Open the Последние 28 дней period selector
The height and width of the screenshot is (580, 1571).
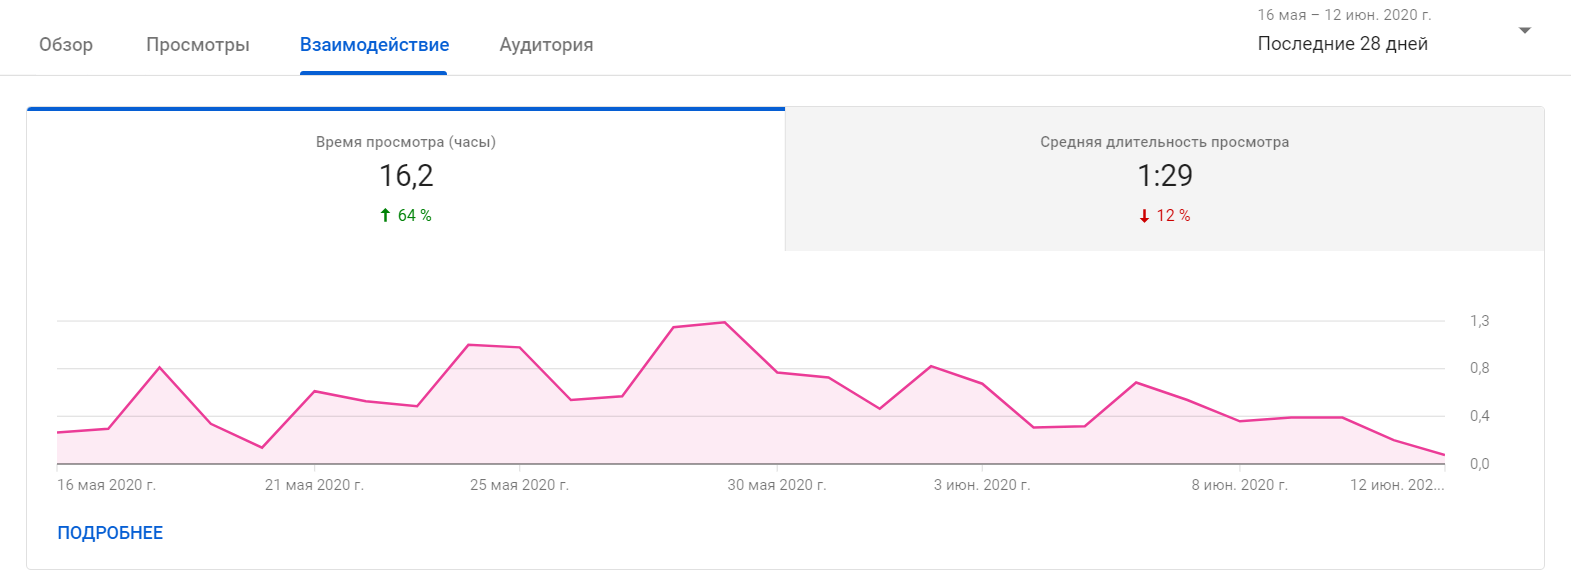click(1342, 44)
